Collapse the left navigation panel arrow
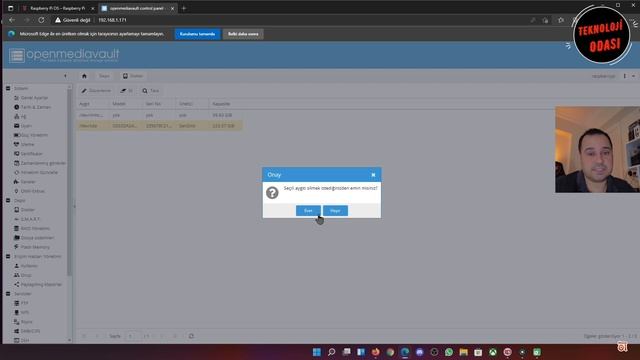 pos(65,76)
